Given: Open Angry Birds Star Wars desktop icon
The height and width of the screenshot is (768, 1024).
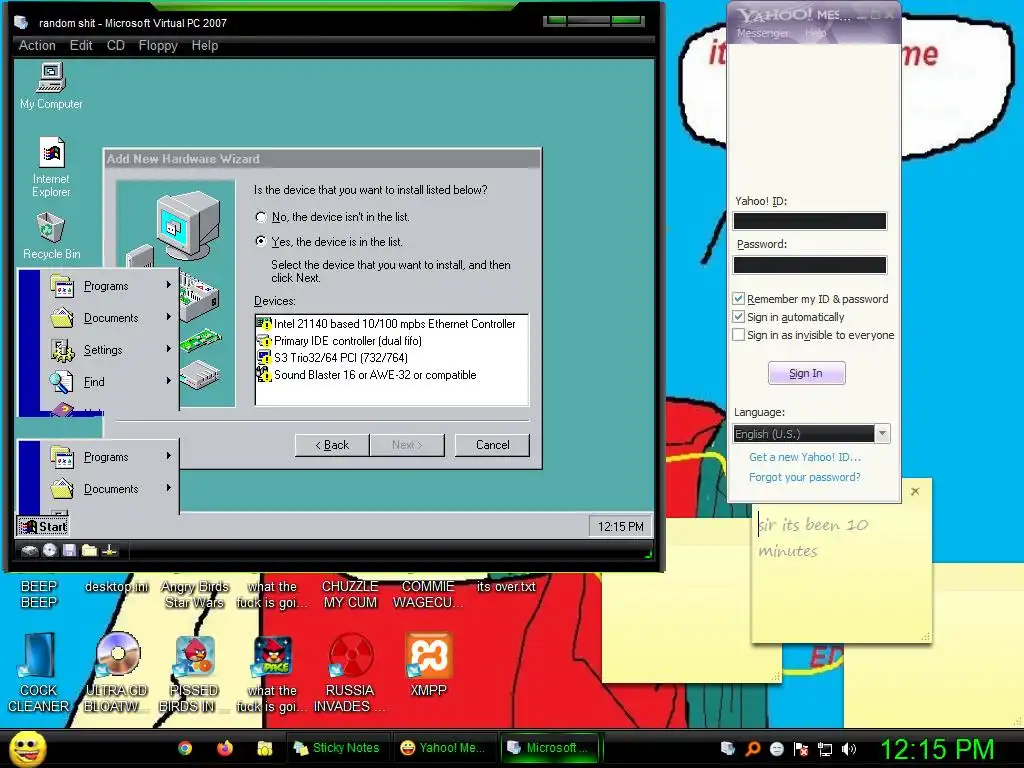Looking at the screenshot, I should click(195, 594).
